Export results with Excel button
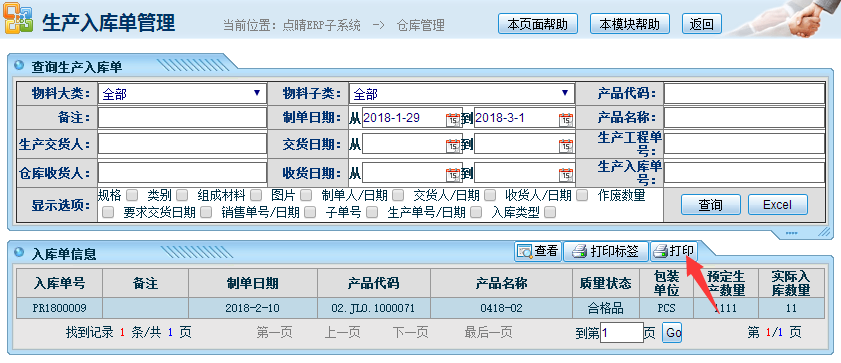The width and height of the screenshot is (841, 363). [777, 204]
